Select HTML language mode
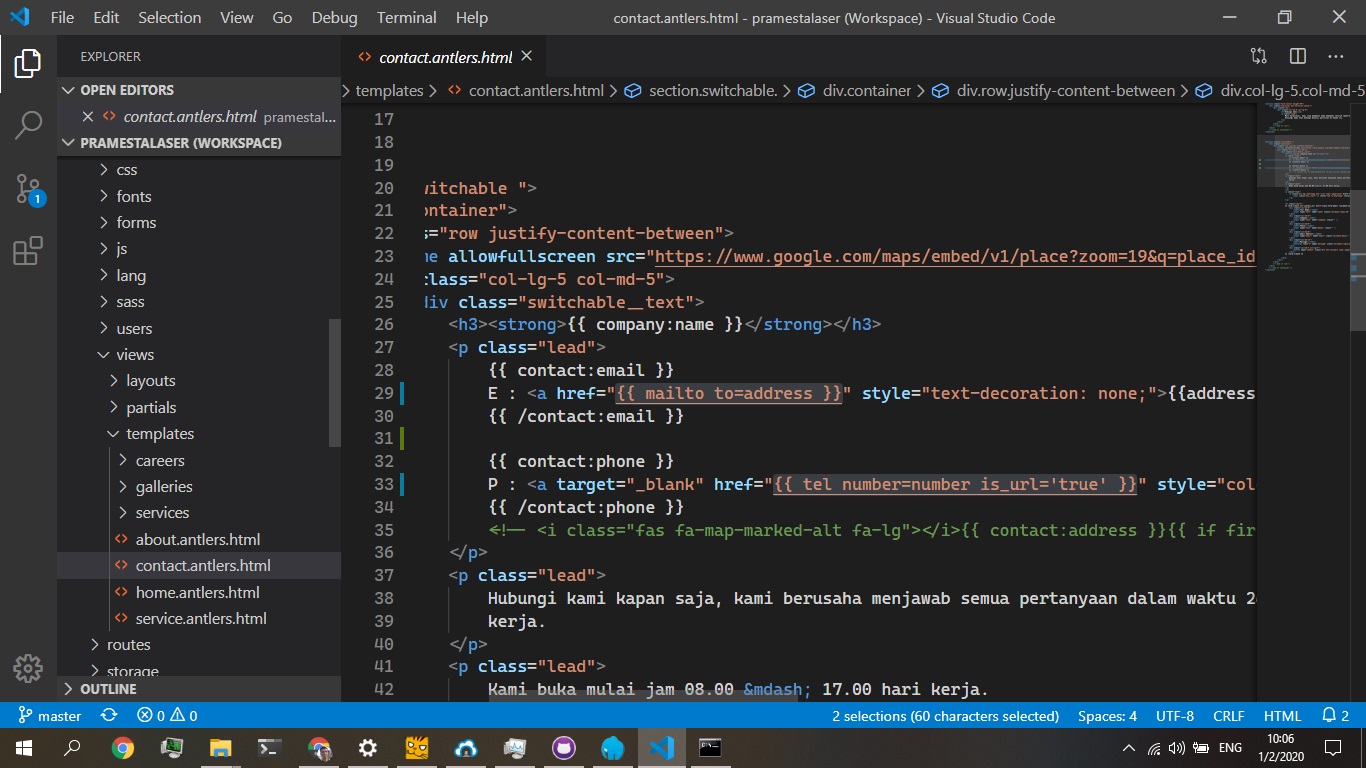 click(1283, 716)
